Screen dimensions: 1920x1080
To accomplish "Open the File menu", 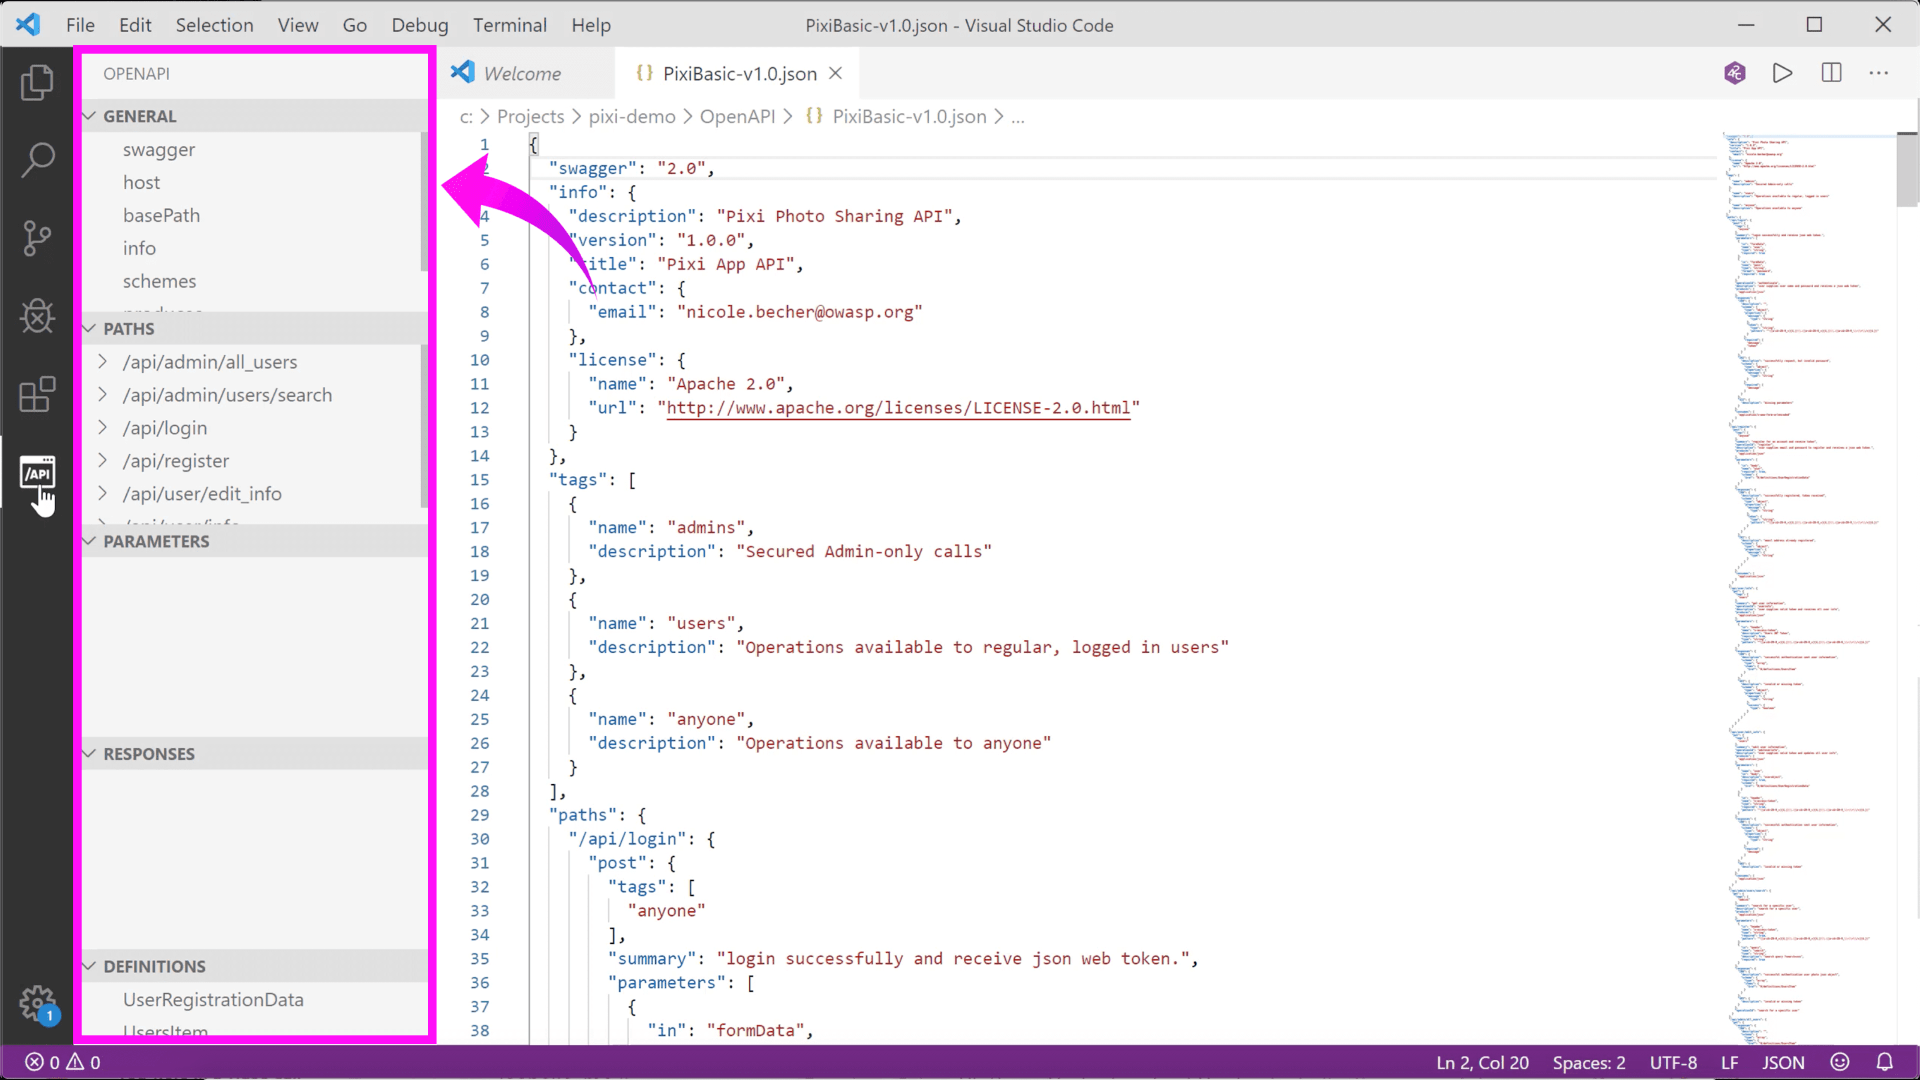I will [x=80, y=25].
